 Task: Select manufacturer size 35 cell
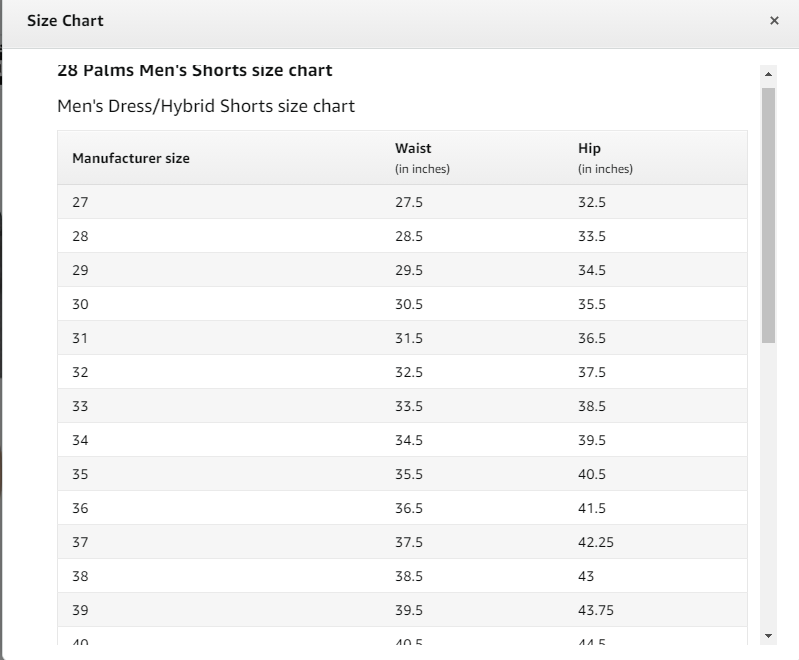click(x=81, y=474)
